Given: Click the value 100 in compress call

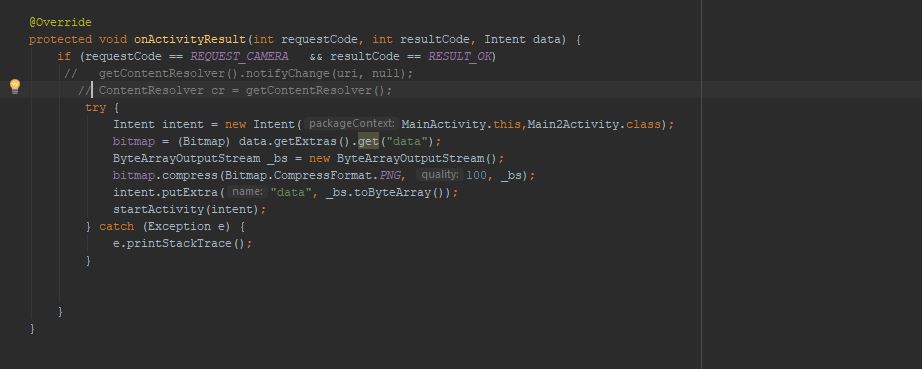Looking at the screenshot, I should tap(476, 176).
